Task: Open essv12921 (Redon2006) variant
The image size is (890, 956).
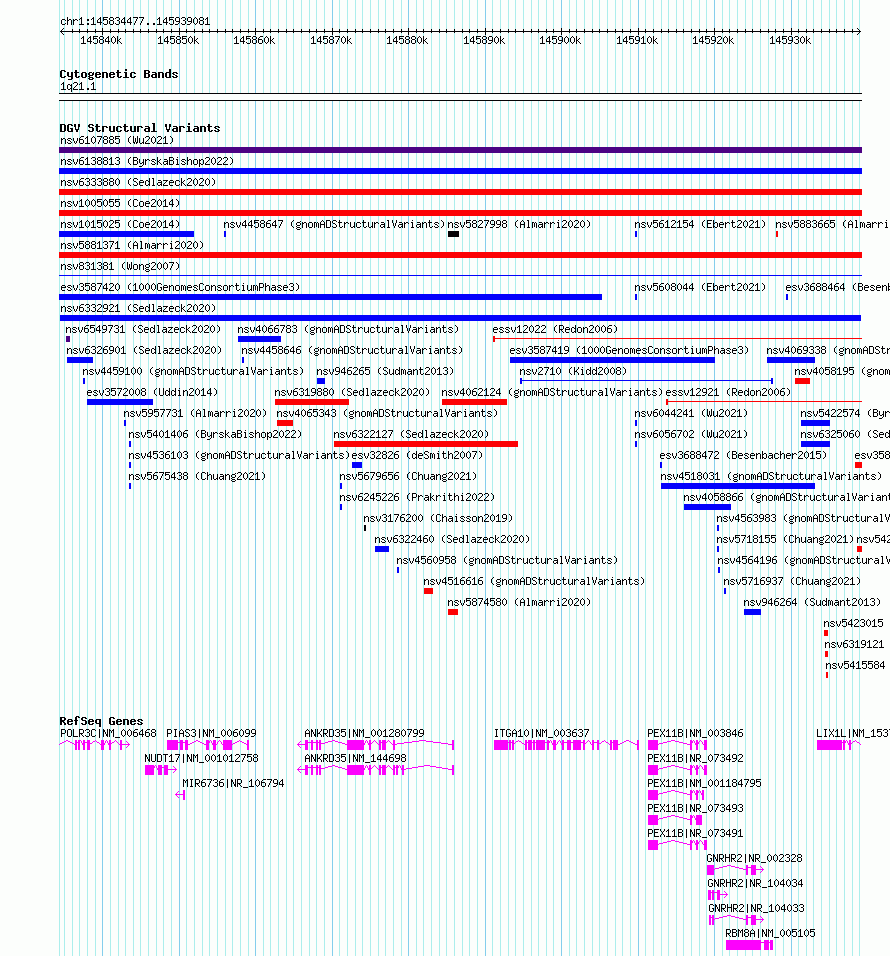Action: 728,393
